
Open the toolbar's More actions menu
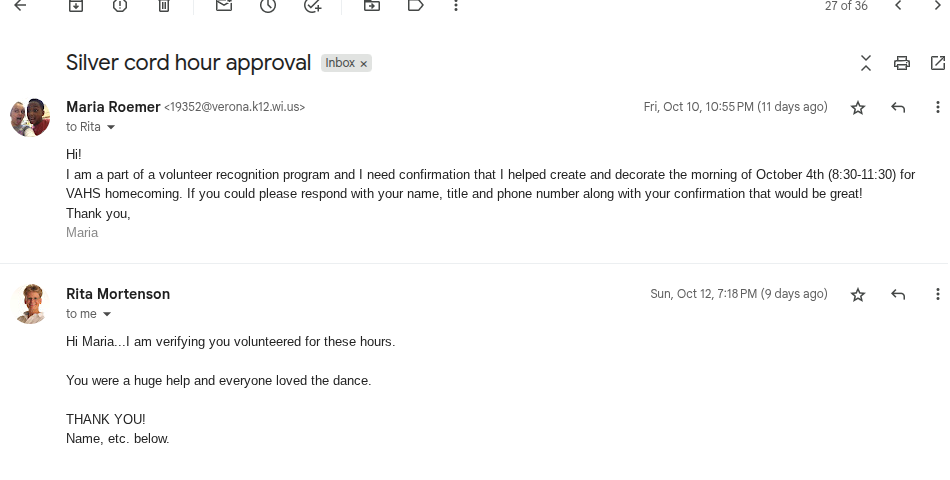pos(456,6)
